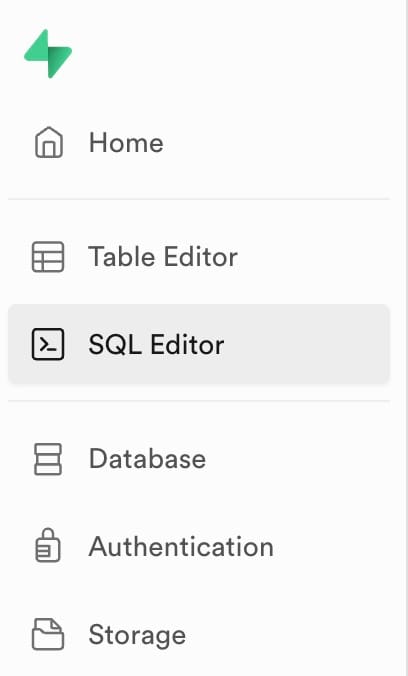Select the Storage folder icon
Image resolution: width=408 pixels, height=676 pixels.
coord(48,634)
